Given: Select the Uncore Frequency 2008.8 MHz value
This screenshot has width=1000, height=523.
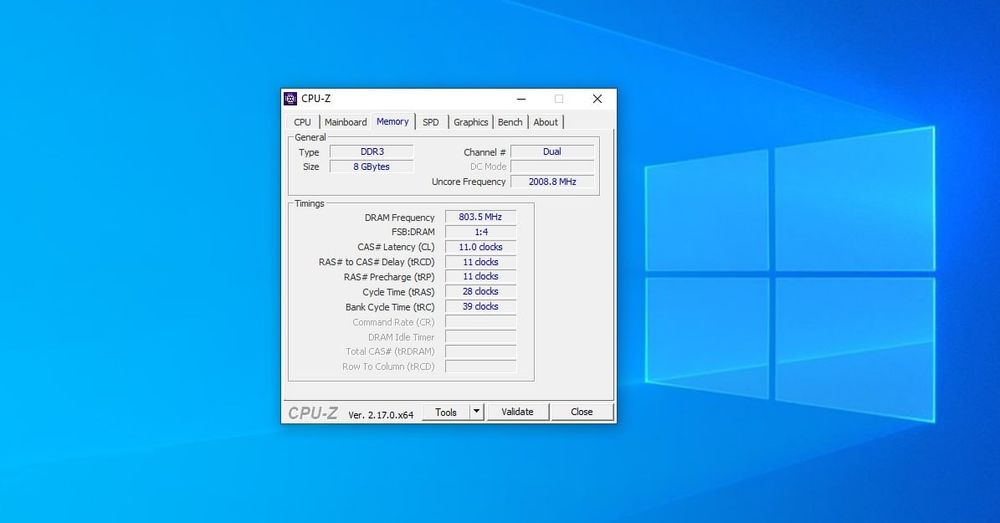Looking at the screenshot, I should [x=552, y=182].
